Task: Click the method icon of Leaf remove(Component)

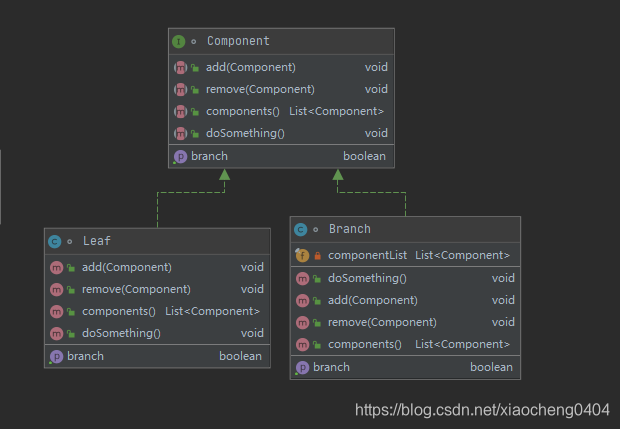Action: click(57, 290)
